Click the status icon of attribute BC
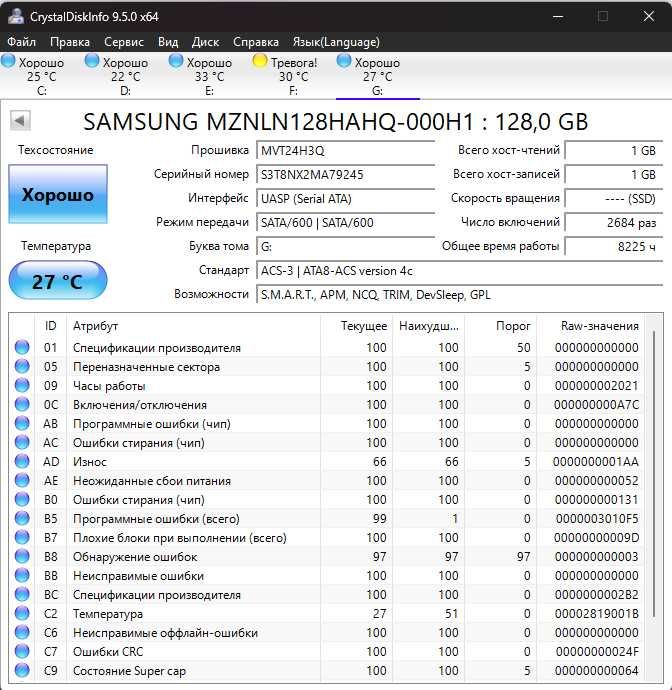The height and width of the screenshot is (690, 672). [x=22, y=594]
